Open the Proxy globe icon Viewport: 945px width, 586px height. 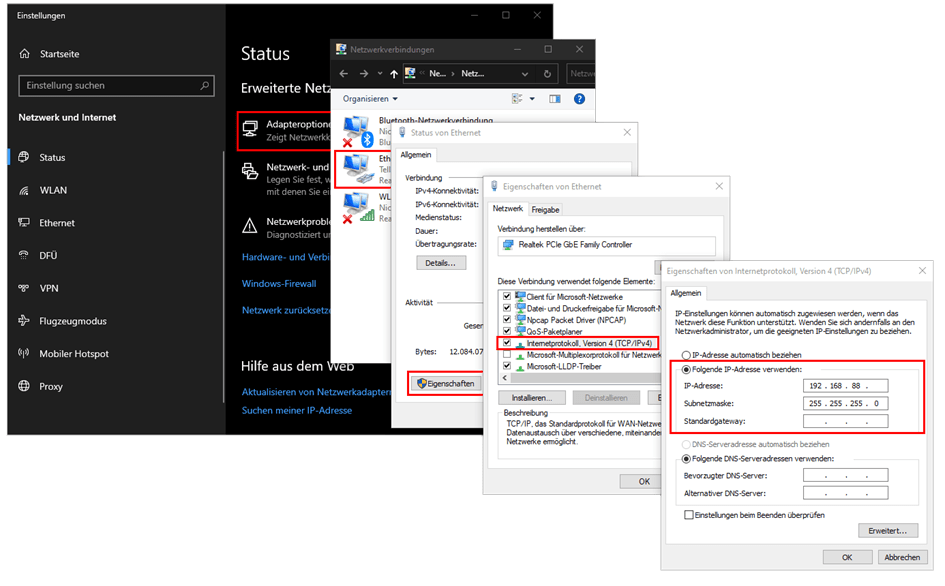click(x=24, y=386)
